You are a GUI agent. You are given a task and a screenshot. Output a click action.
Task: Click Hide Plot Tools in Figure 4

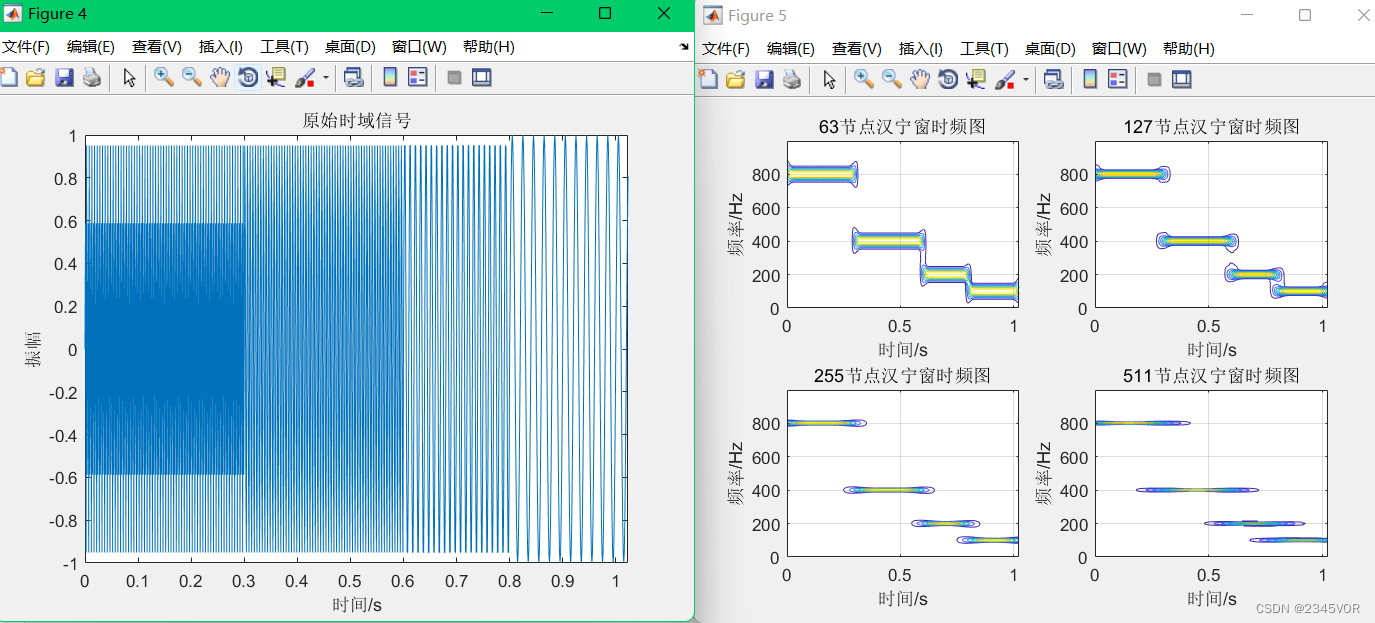[x=453, y=77]
